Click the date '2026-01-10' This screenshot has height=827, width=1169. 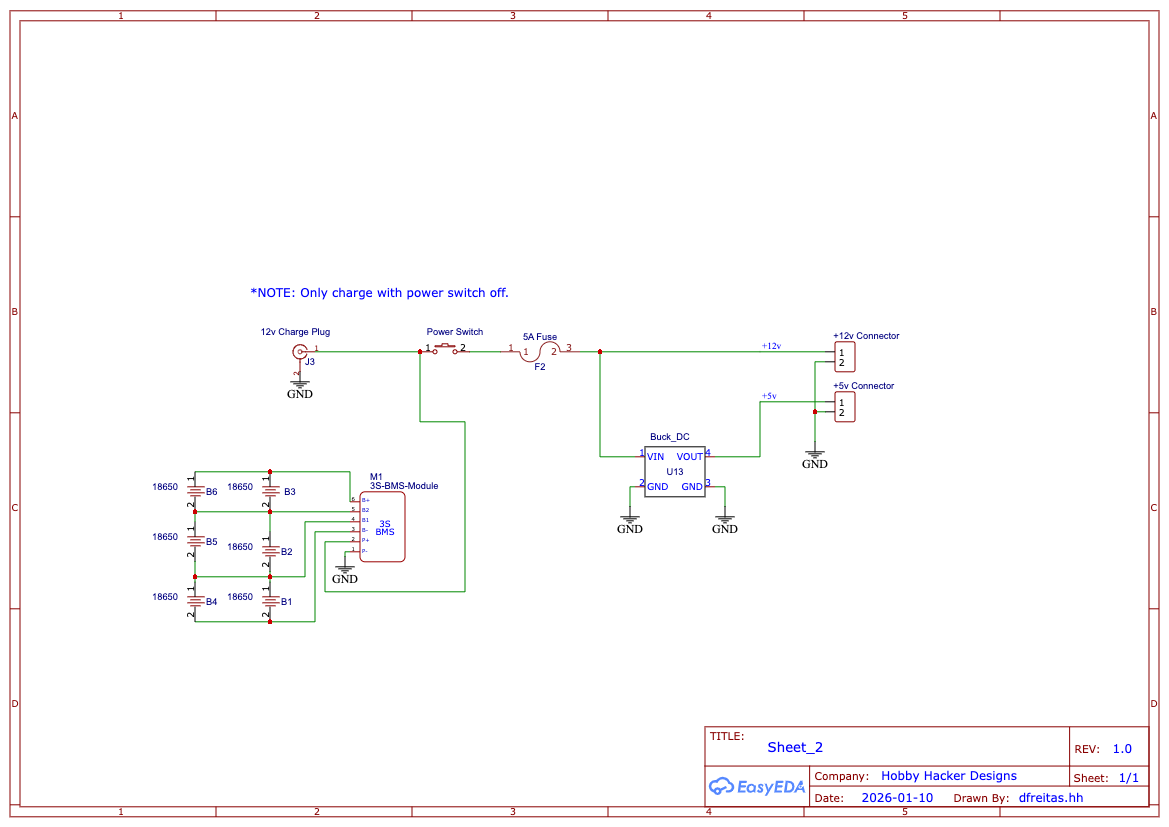[x=897, y=798]
